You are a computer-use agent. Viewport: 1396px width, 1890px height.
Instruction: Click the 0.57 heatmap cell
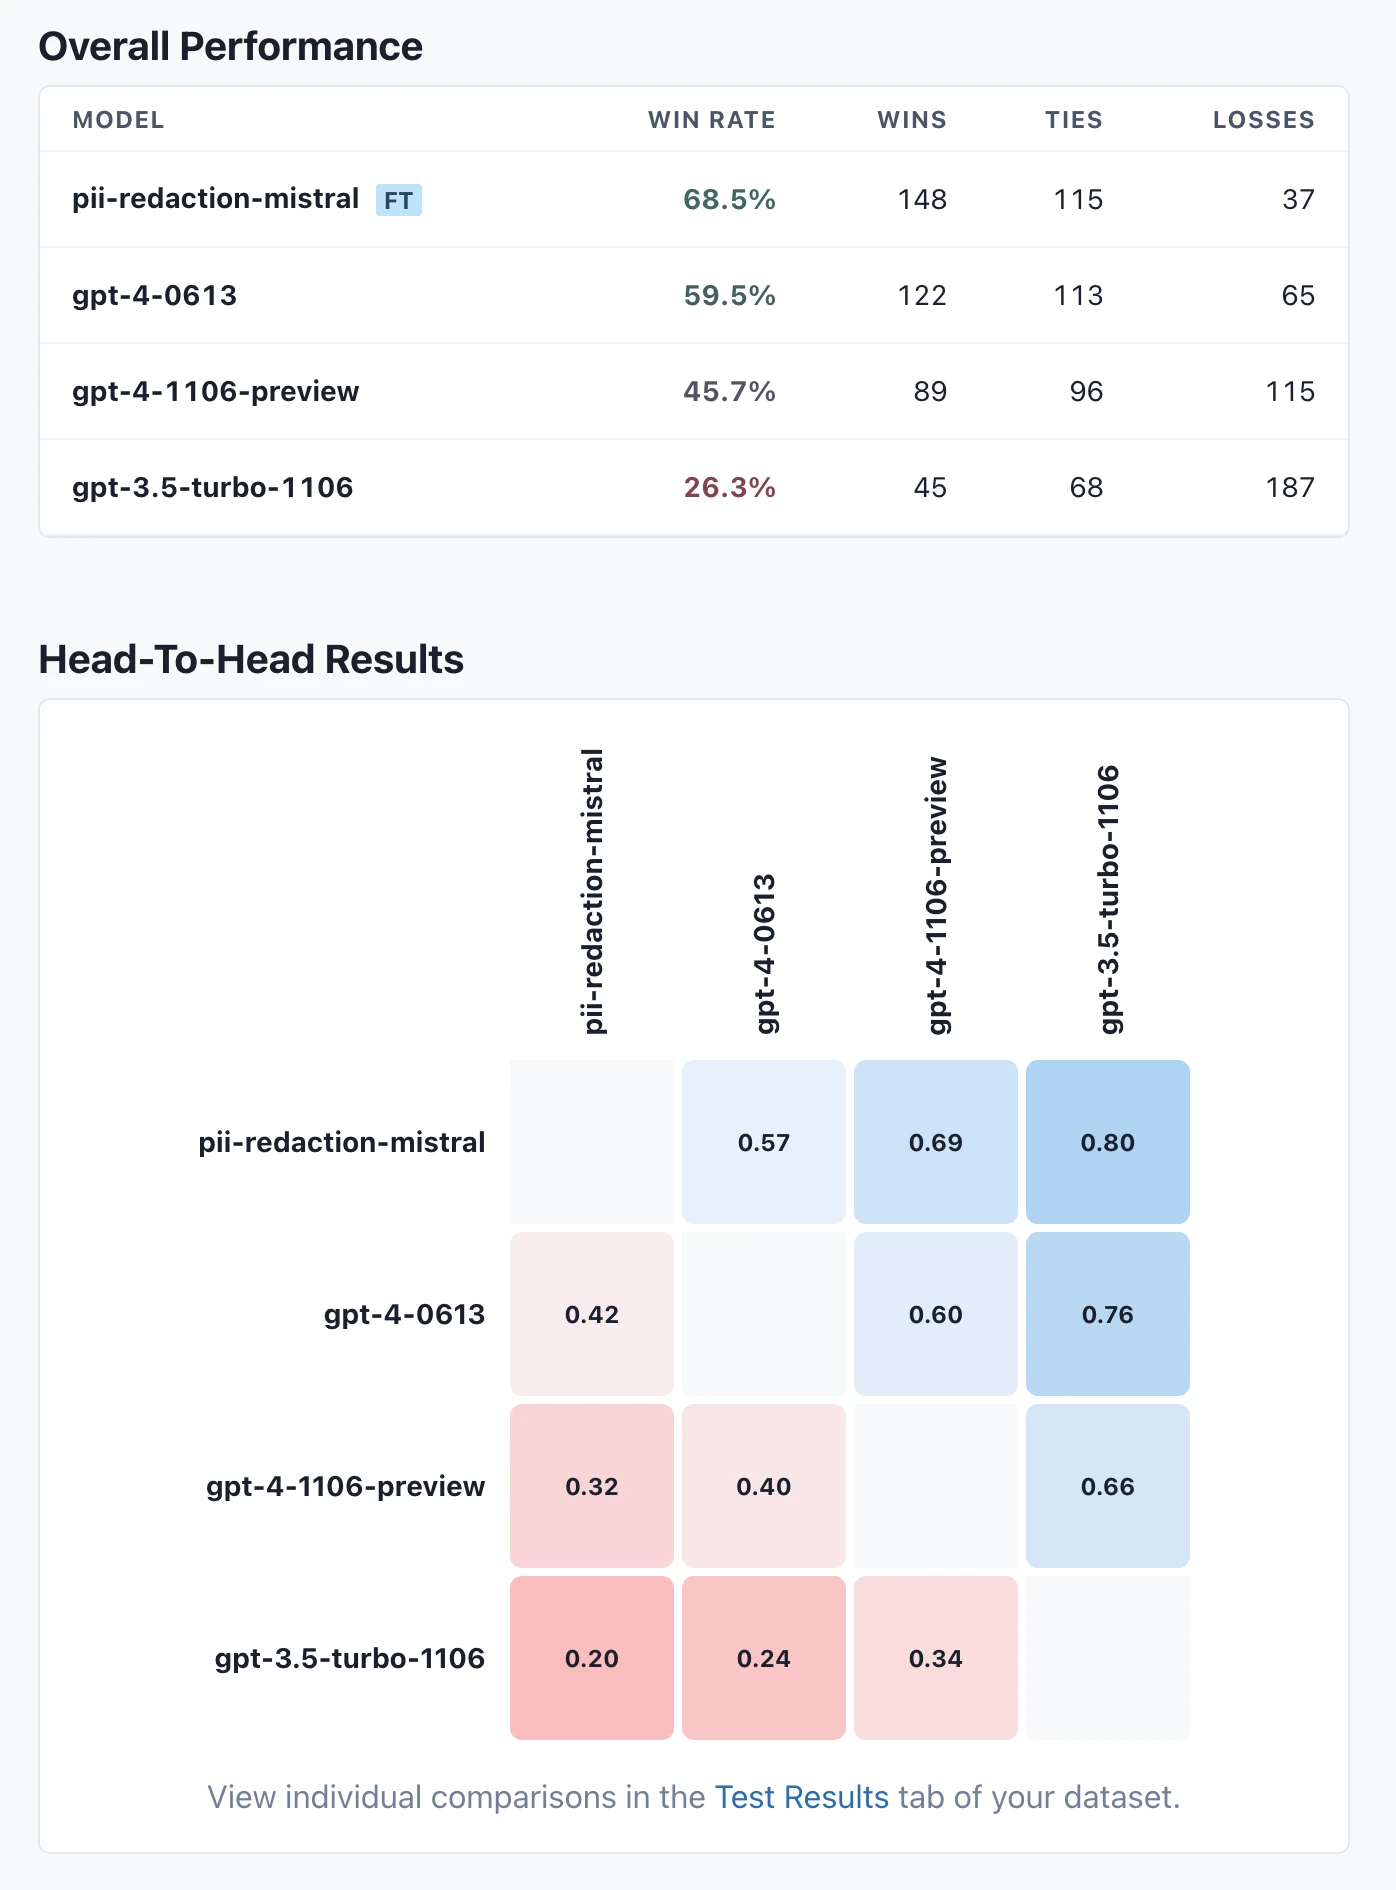tap(764, 1142)
